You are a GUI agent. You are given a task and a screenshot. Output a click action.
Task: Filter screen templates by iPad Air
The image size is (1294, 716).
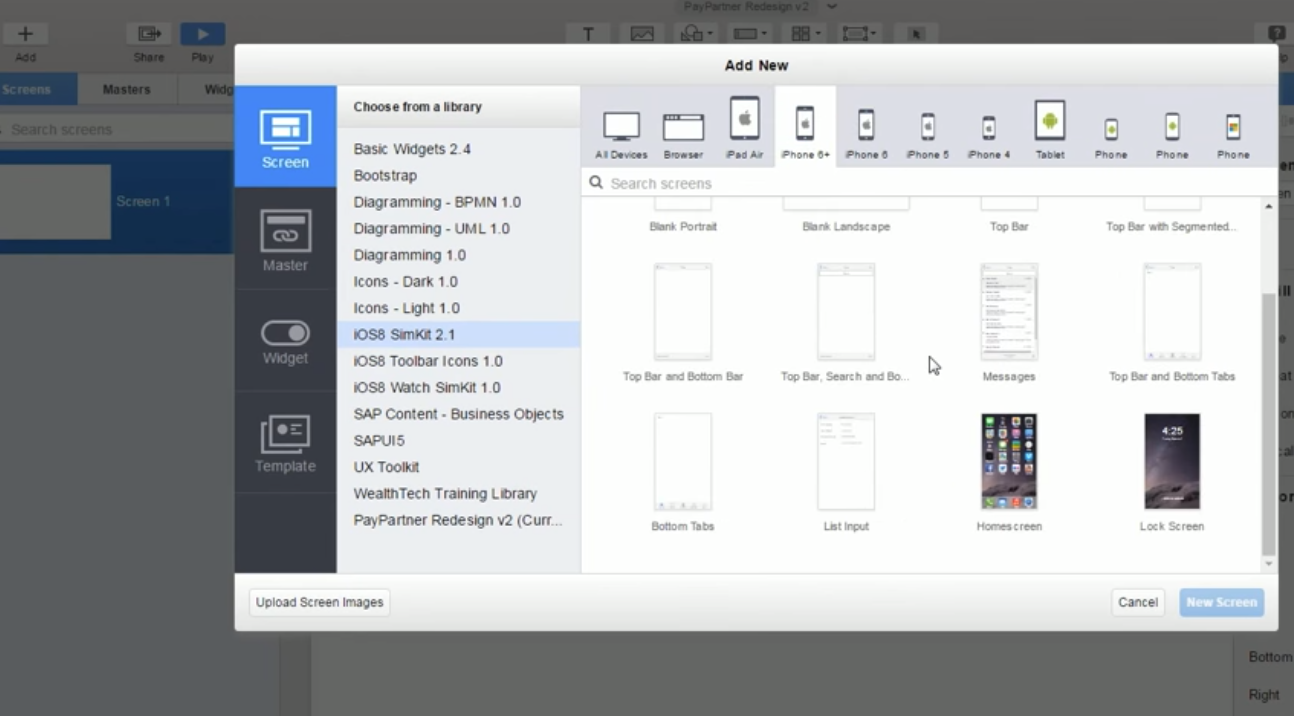(744, 128)
